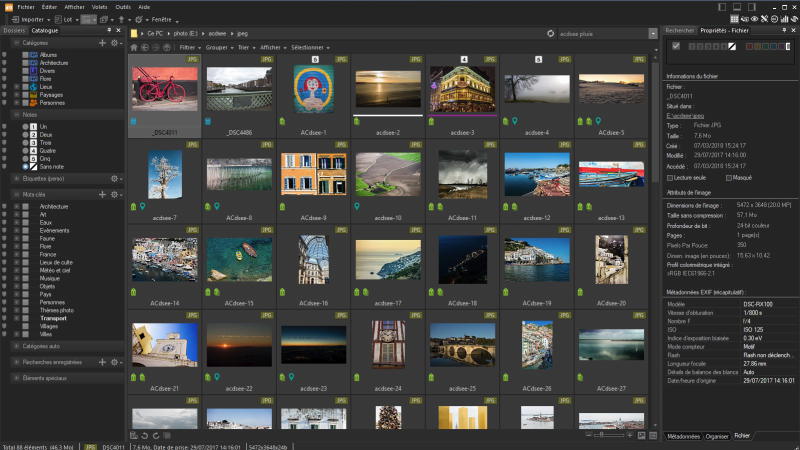Open the Métadonnées bottom tab
The image size is (800, 450).
pos(683,436)
